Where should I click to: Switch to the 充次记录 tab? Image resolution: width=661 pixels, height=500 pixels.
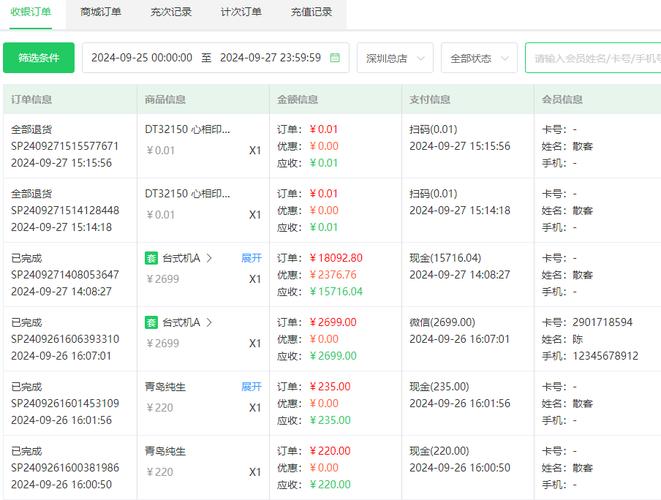171,12
